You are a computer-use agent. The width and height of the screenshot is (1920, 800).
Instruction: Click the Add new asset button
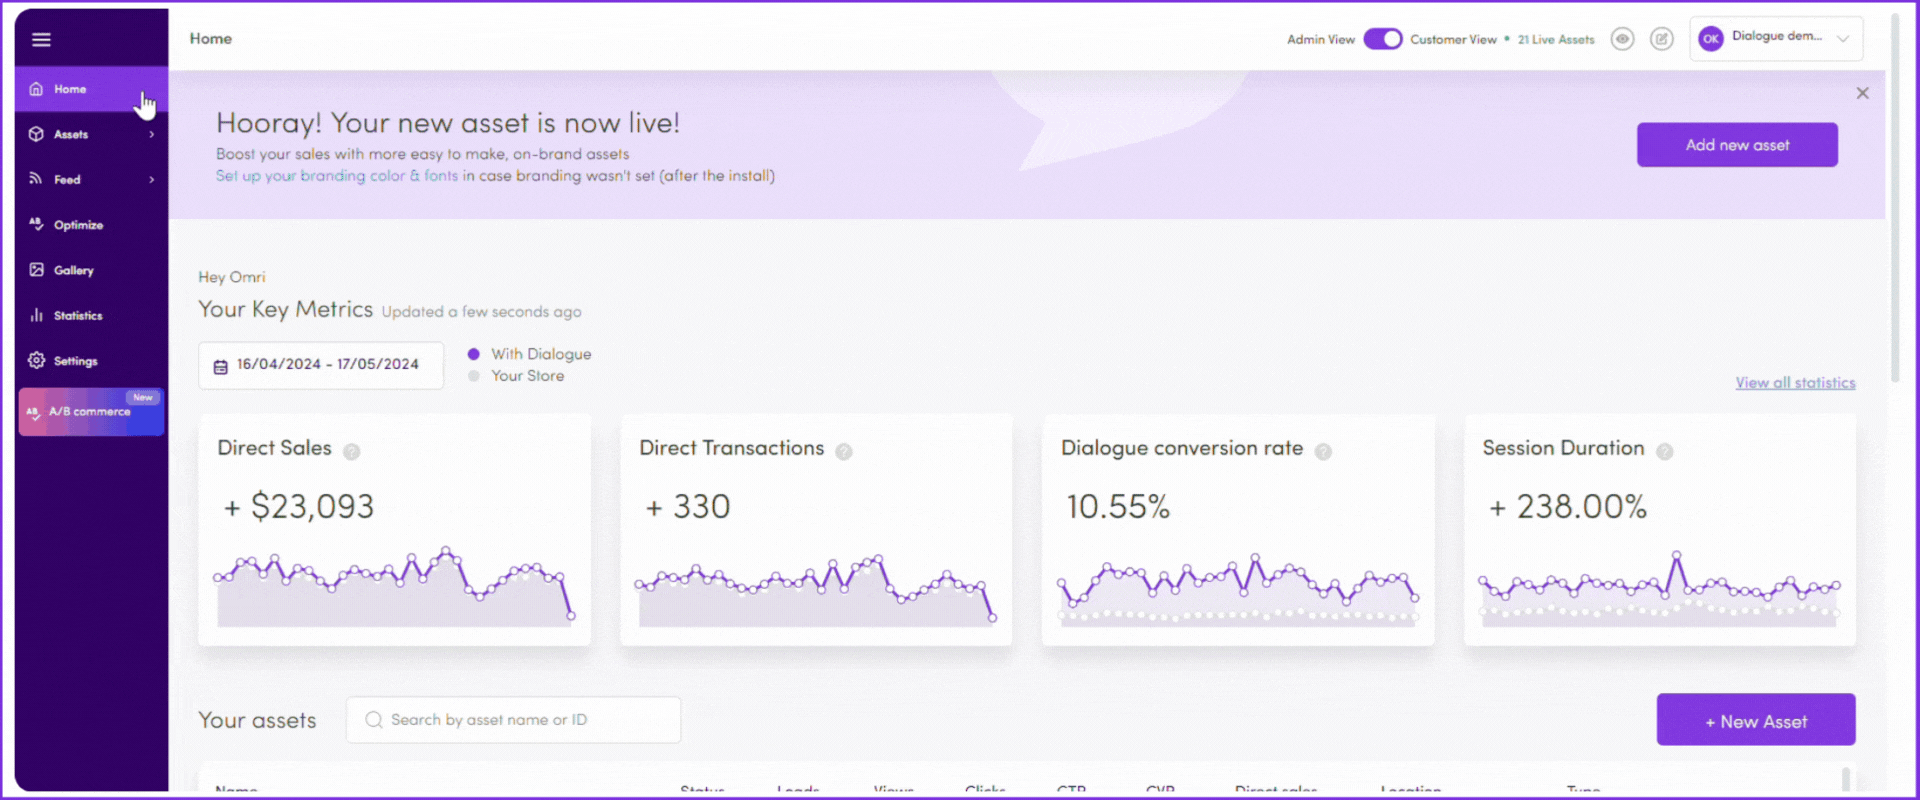[1736, 145]
